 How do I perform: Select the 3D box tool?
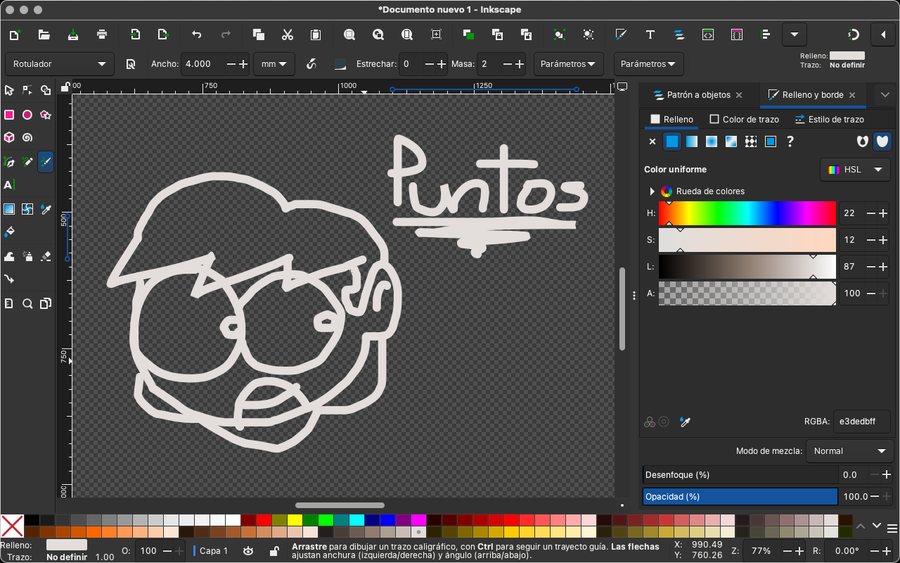click(x=9, y=138)
